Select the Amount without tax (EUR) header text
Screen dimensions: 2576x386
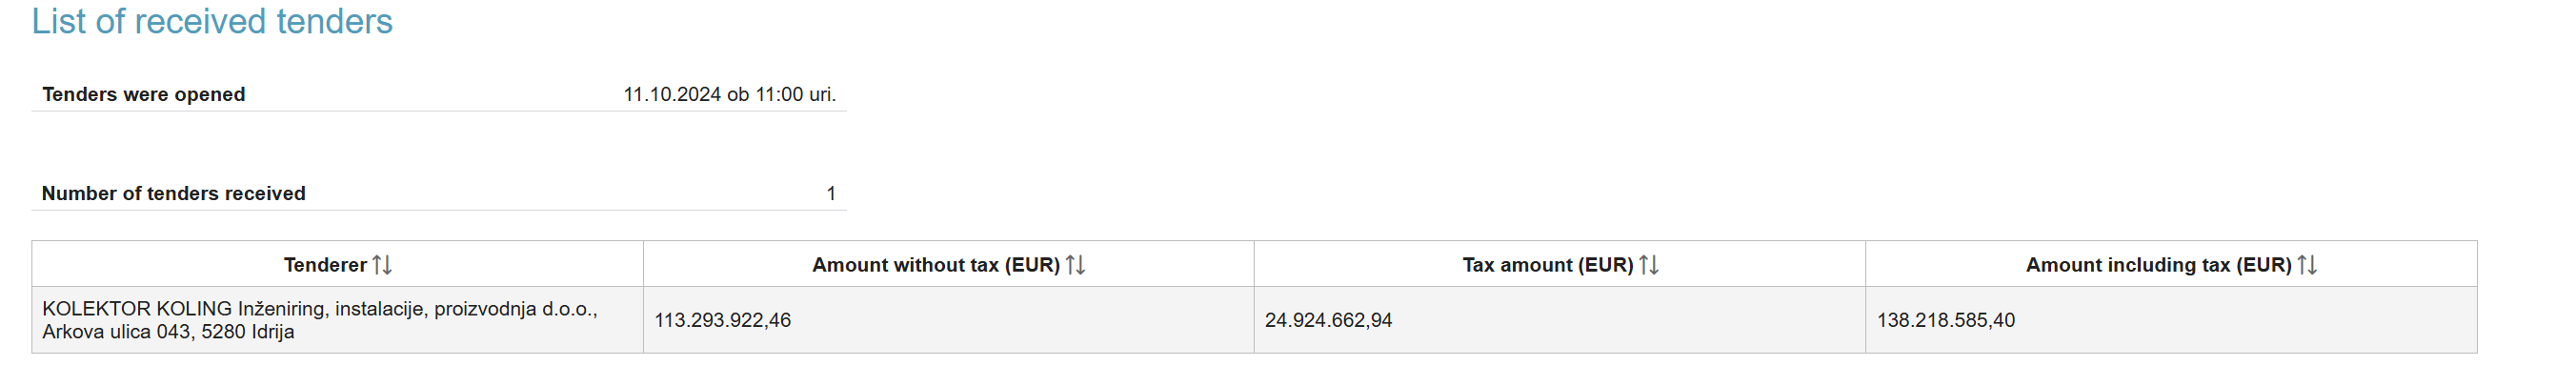pos(935,265)
